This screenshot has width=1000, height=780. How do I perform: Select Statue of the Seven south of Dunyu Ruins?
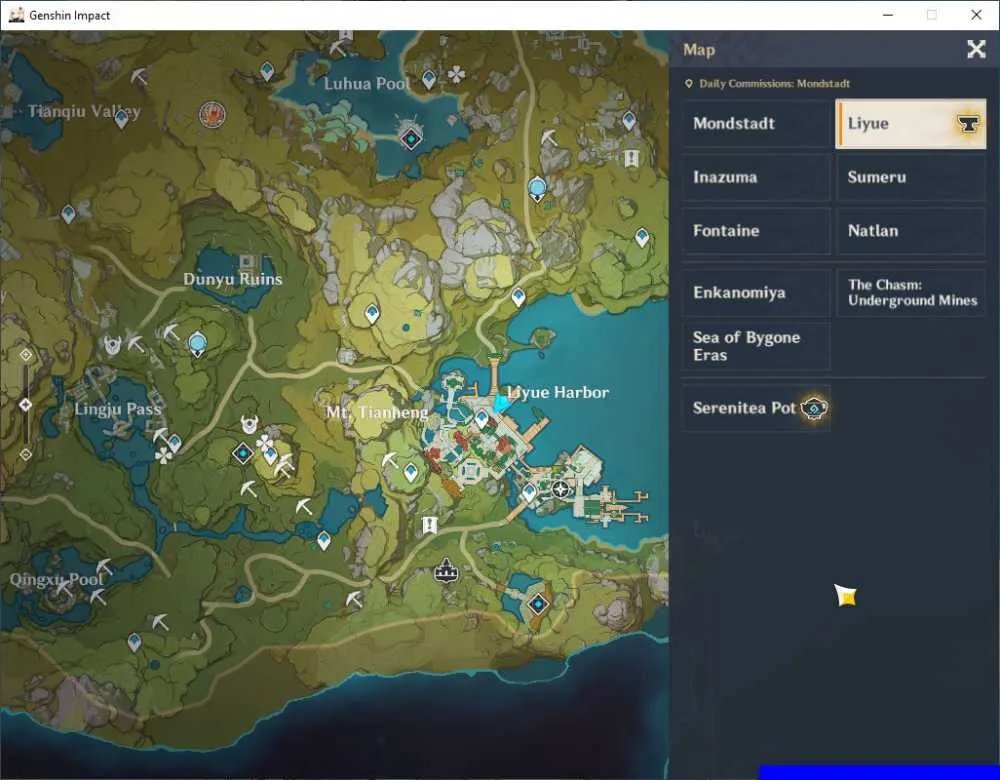point(198,344)
